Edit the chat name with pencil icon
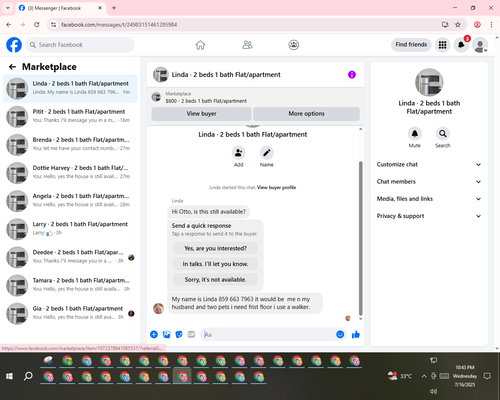500x400 pixels. click(267, 153)
